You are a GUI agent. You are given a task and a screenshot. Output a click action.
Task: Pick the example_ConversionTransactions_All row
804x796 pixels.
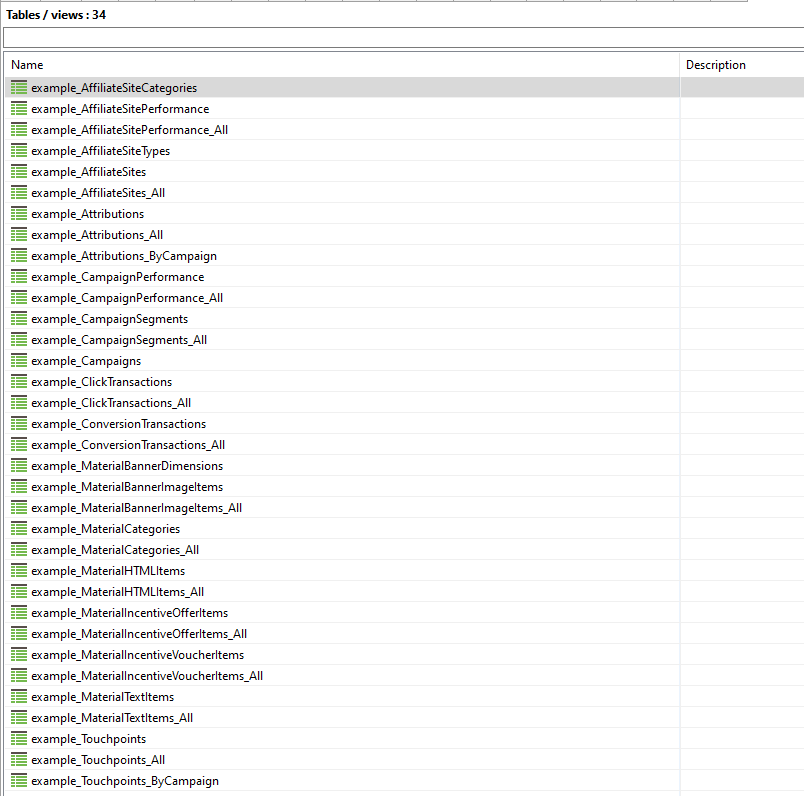pyautogui.click(x=128, y=445)
